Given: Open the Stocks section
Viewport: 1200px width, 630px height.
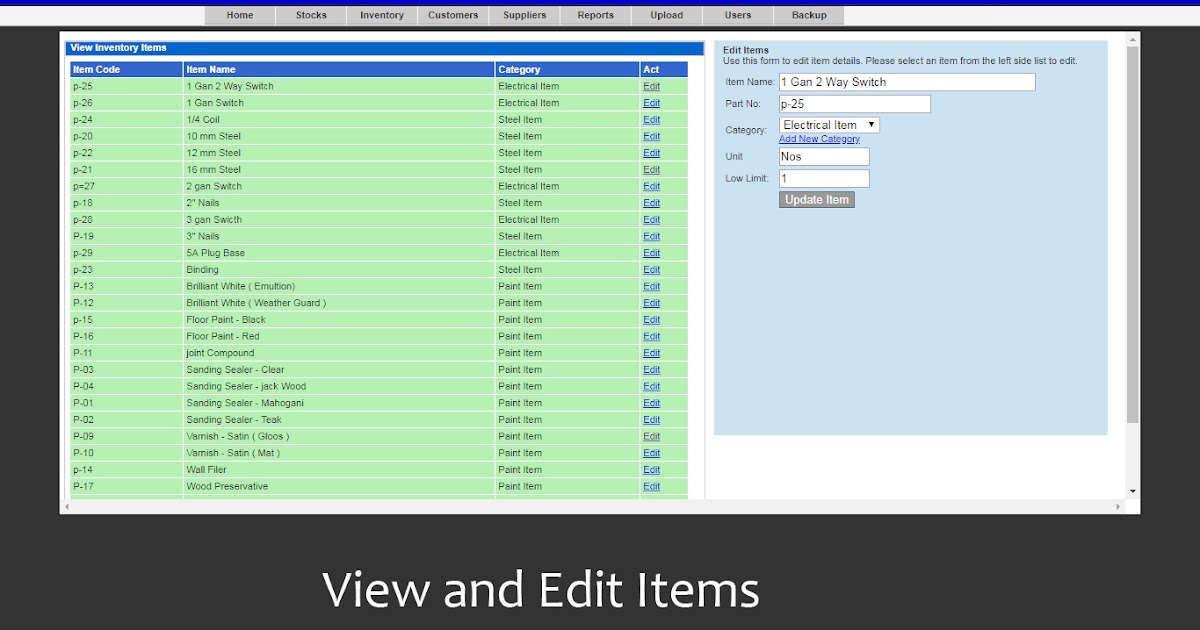Looking at the screenshot, I should [x=310, y=15].
